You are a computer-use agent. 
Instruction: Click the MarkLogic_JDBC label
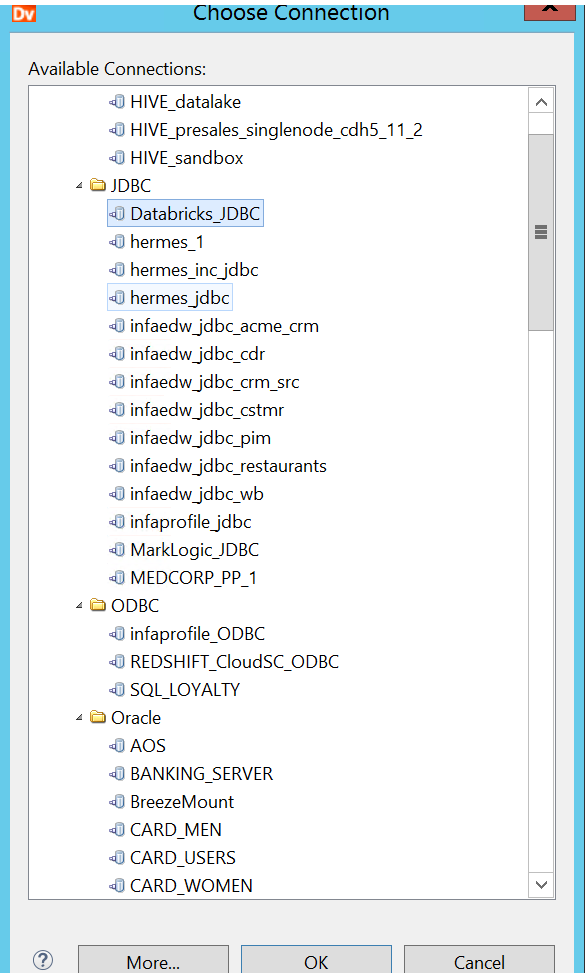click(194, 550)
